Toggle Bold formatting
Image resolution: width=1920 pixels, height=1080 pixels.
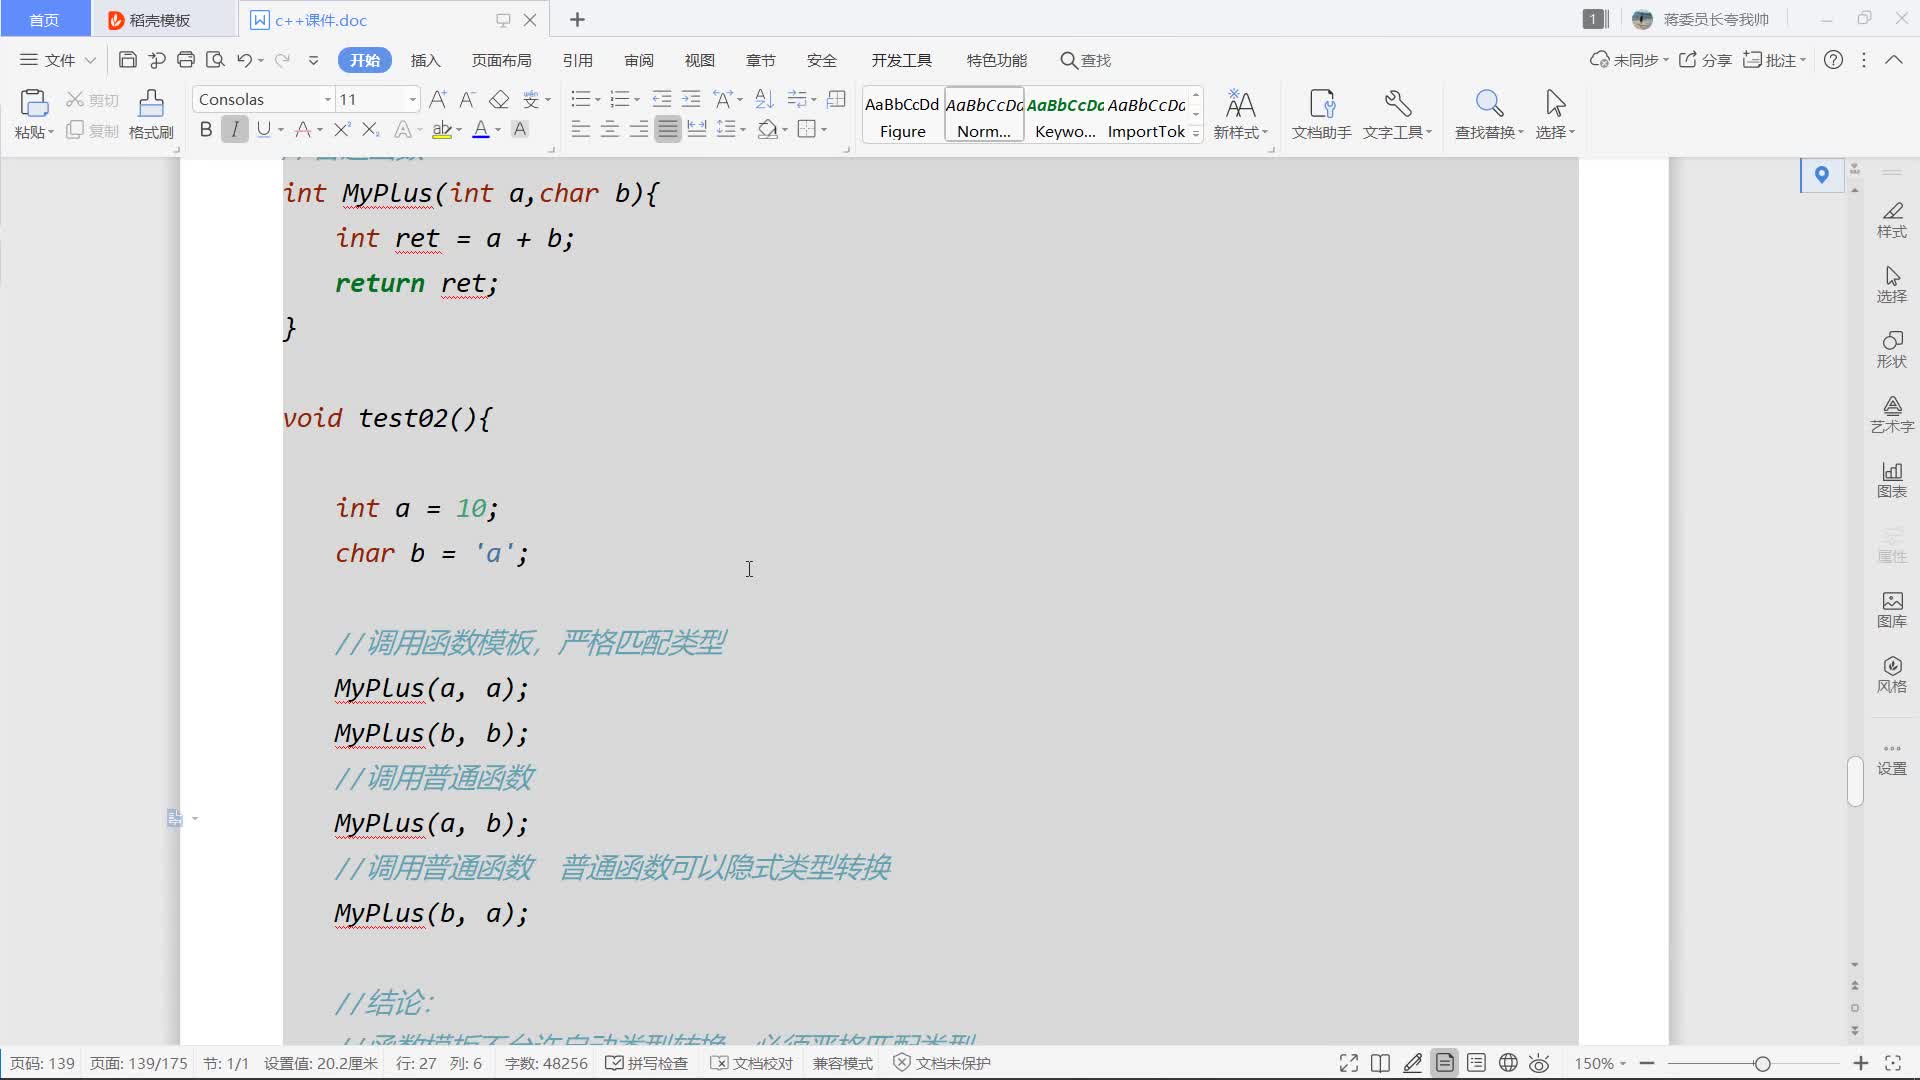point(206,129)
